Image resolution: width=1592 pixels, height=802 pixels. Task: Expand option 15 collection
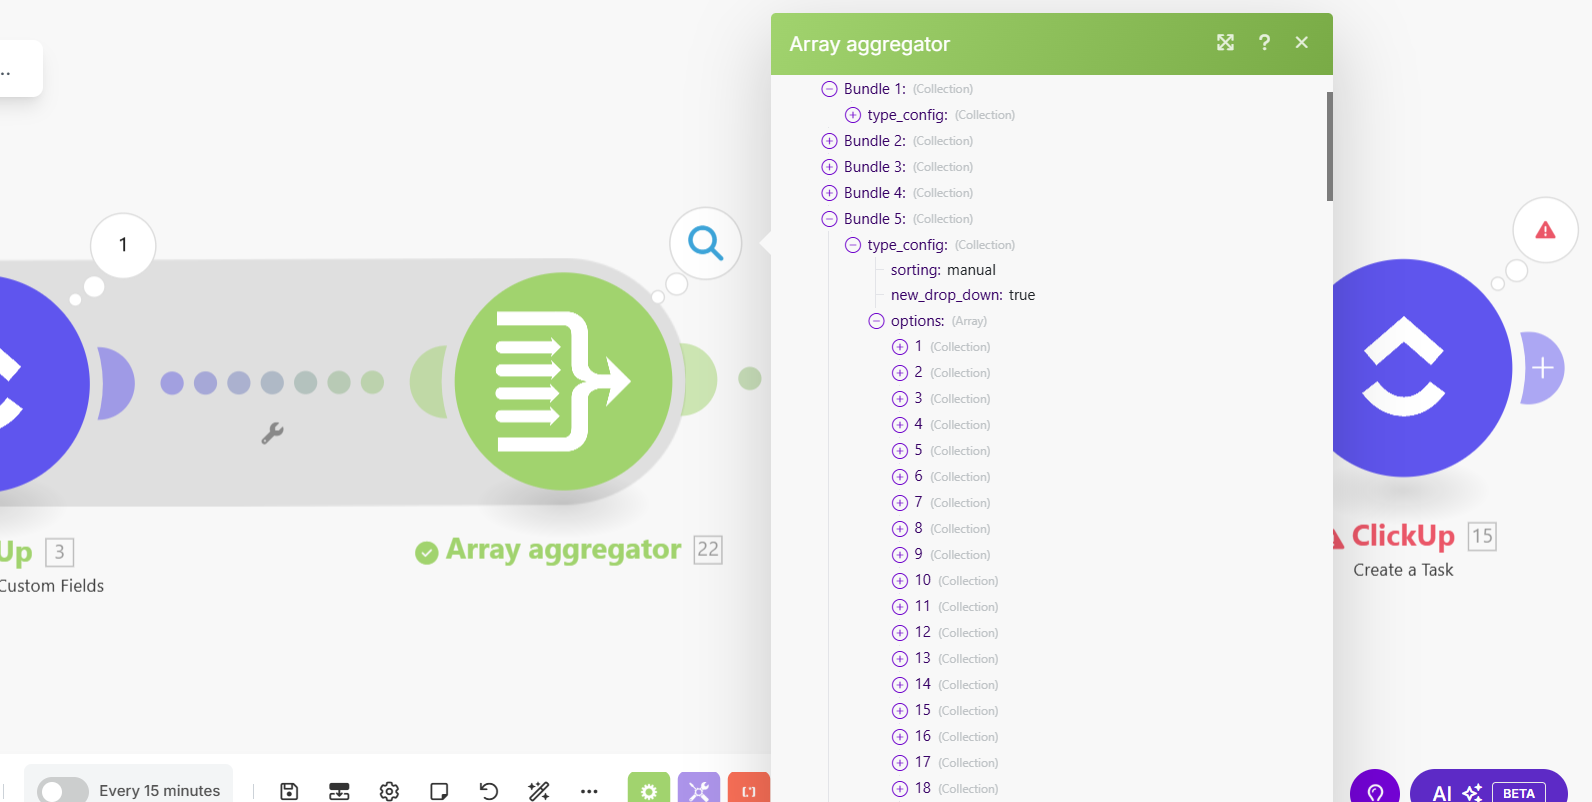point(900,711)
